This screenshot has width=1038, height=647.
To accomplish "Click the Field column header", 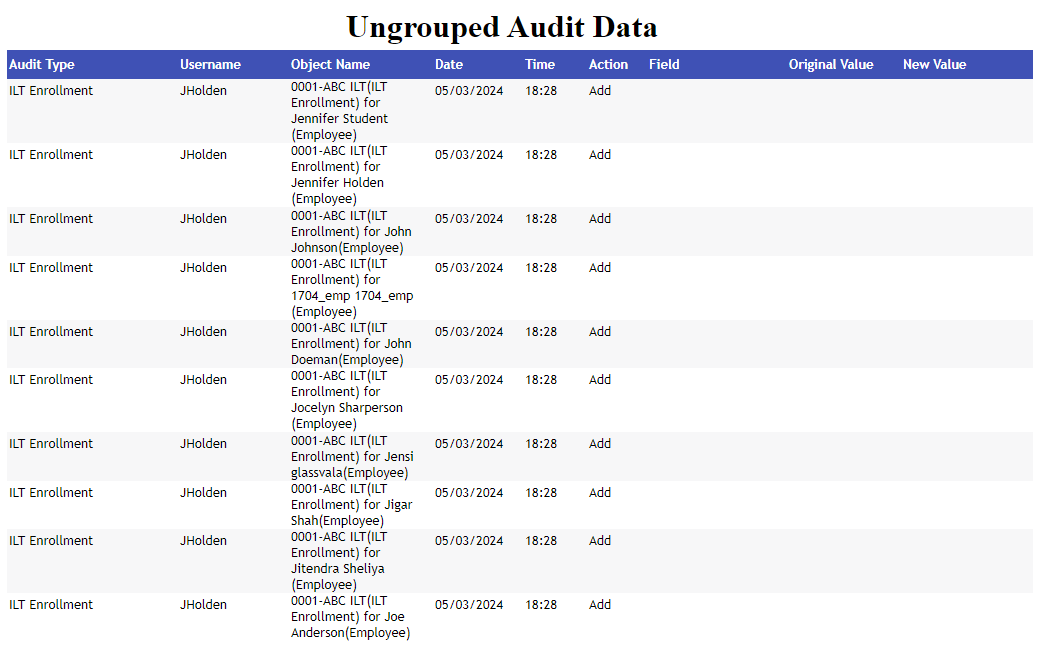I will pyautogui.click(x=664, y=65).
